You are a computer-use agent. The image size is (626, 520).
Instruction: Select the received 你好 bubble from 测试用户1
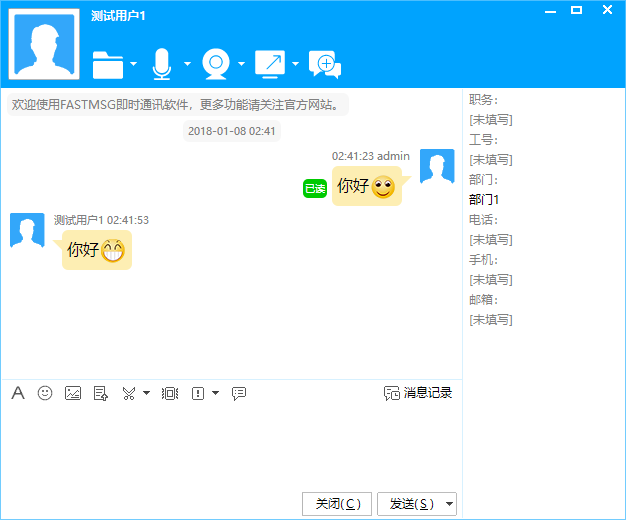pos(97,250)
